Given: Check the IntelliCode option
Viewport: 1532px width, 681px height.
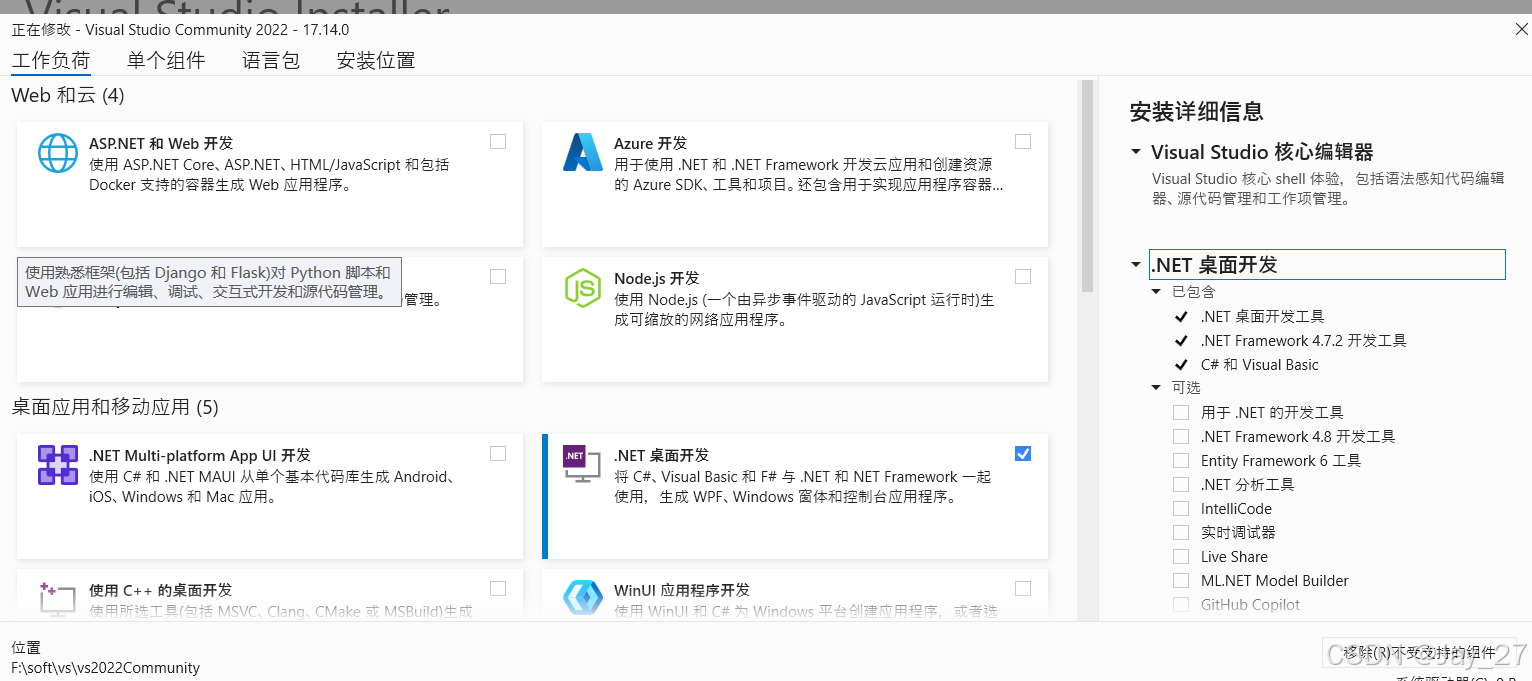Looking at the screenshot, I should click(1181, 508).
